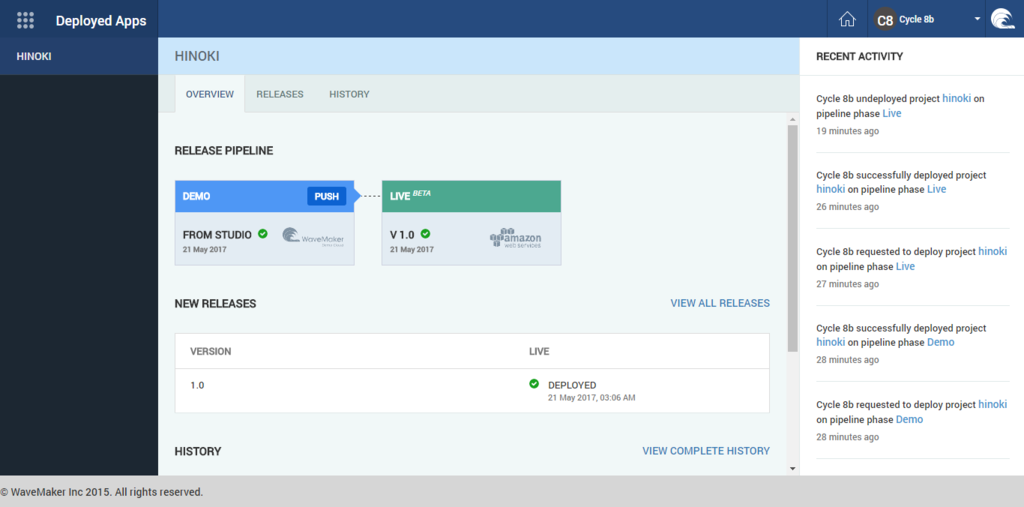The height and width of the screenshot is (507, 1024).
Task: Click the RECENT ACTIVITY heading
Action: (859, 56)
